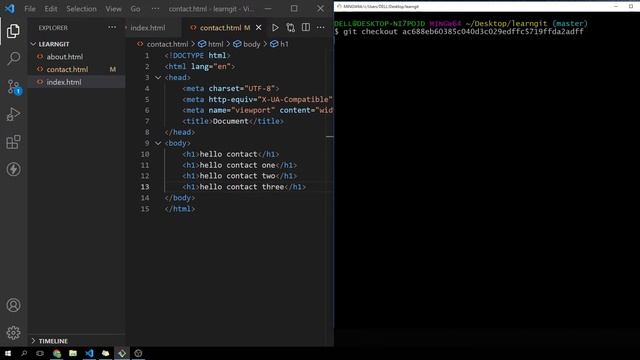Viewport: 640px width, 360px height.
Task: Open the Run and Debug view
Action: coord(13,114)
